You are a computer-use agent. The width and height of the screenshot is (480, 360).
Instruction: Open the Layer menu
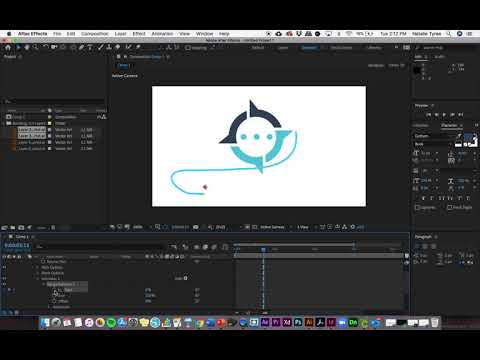[x=120, y=34]
